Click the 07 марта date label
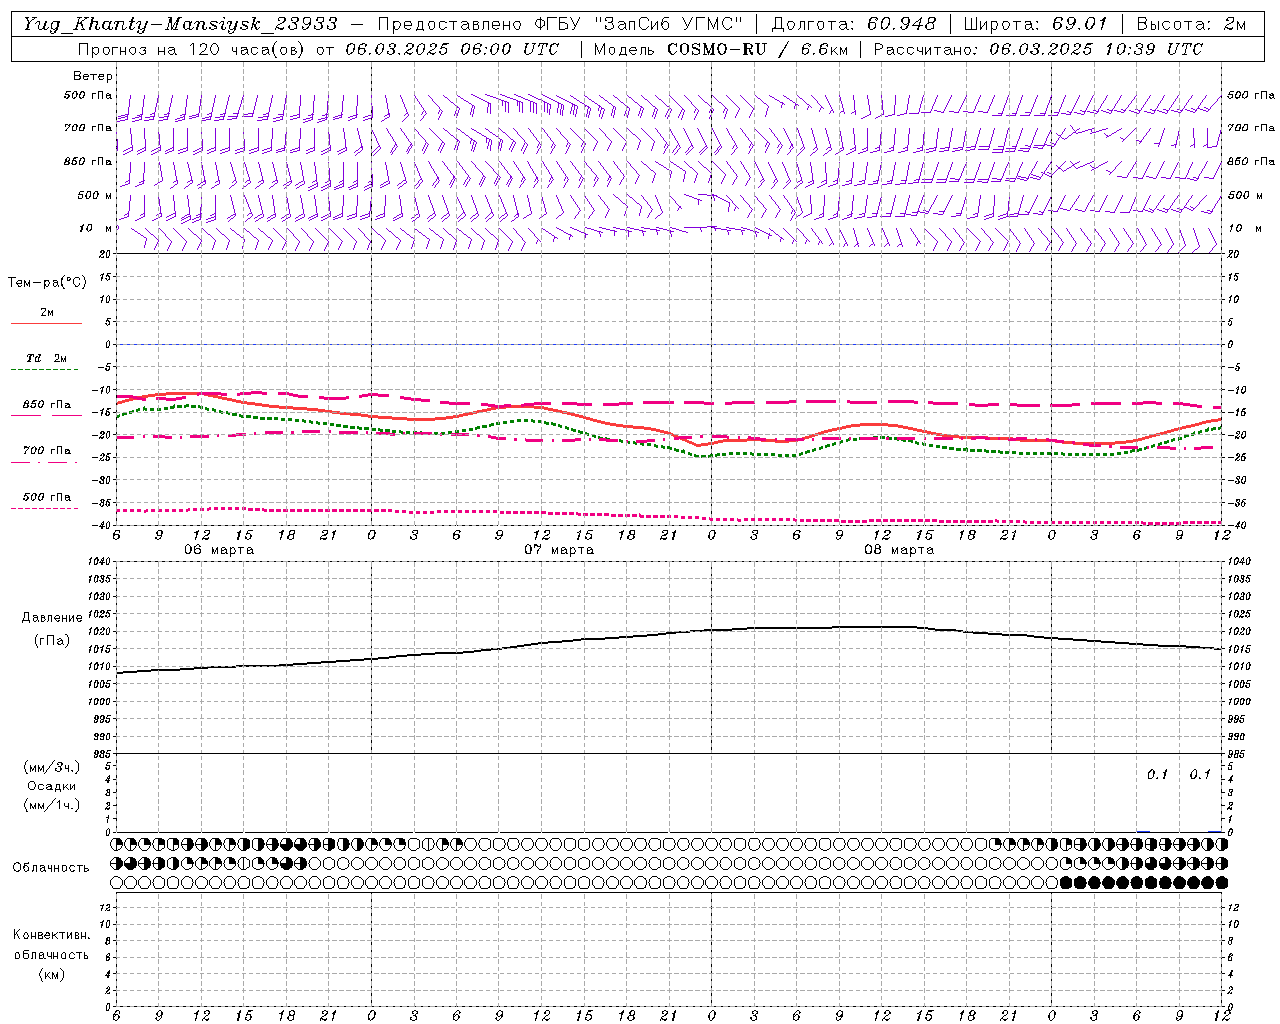The image size is (1280, 1024). pos(559,550)
